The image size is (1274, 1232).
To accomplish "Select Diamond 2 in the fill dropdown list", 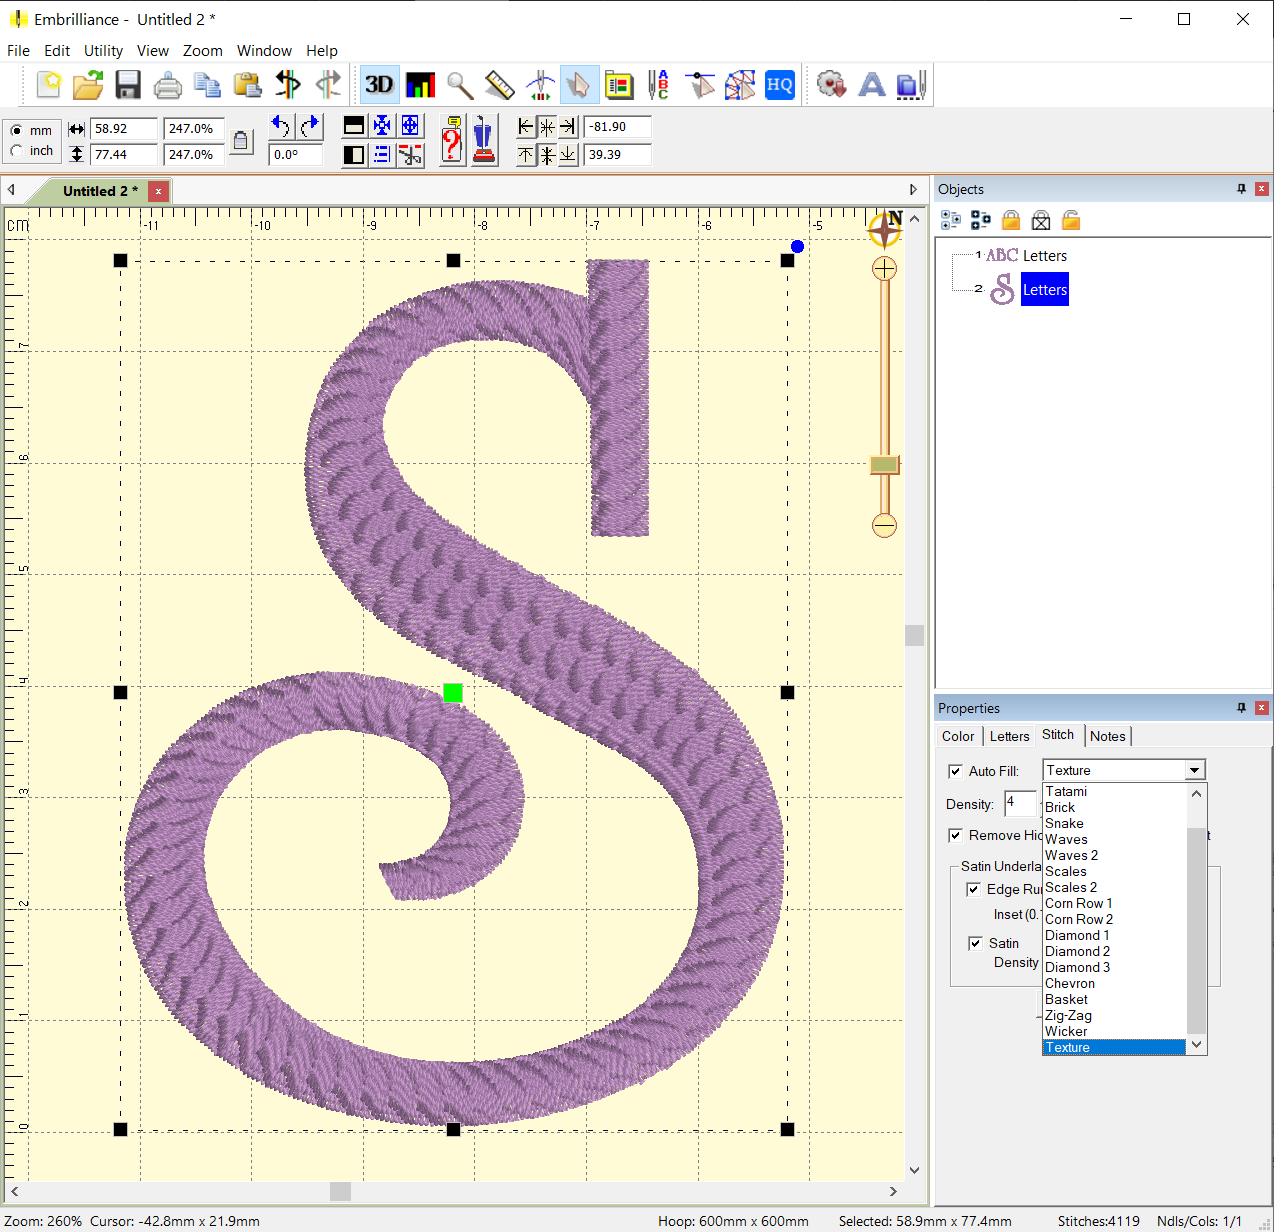I will coord(1077,951).
